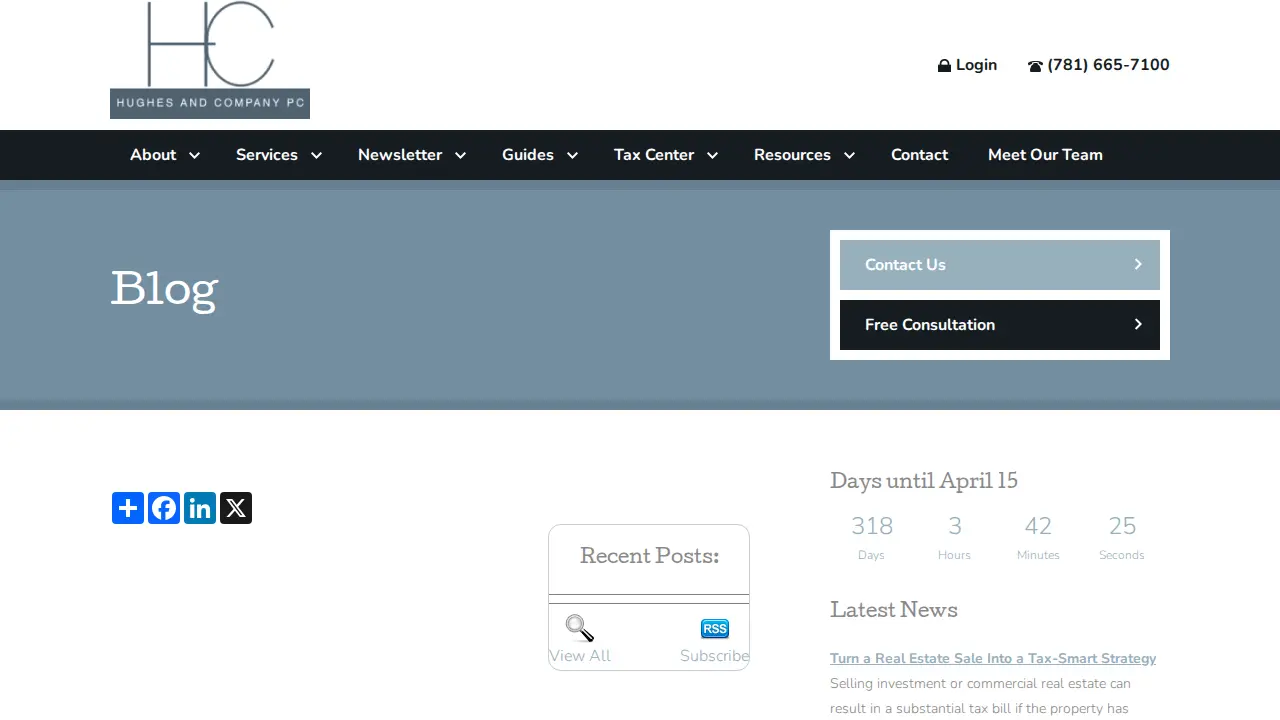
Task: Click the blue RSS Subscribe icon
Action: tap(715, 629)
